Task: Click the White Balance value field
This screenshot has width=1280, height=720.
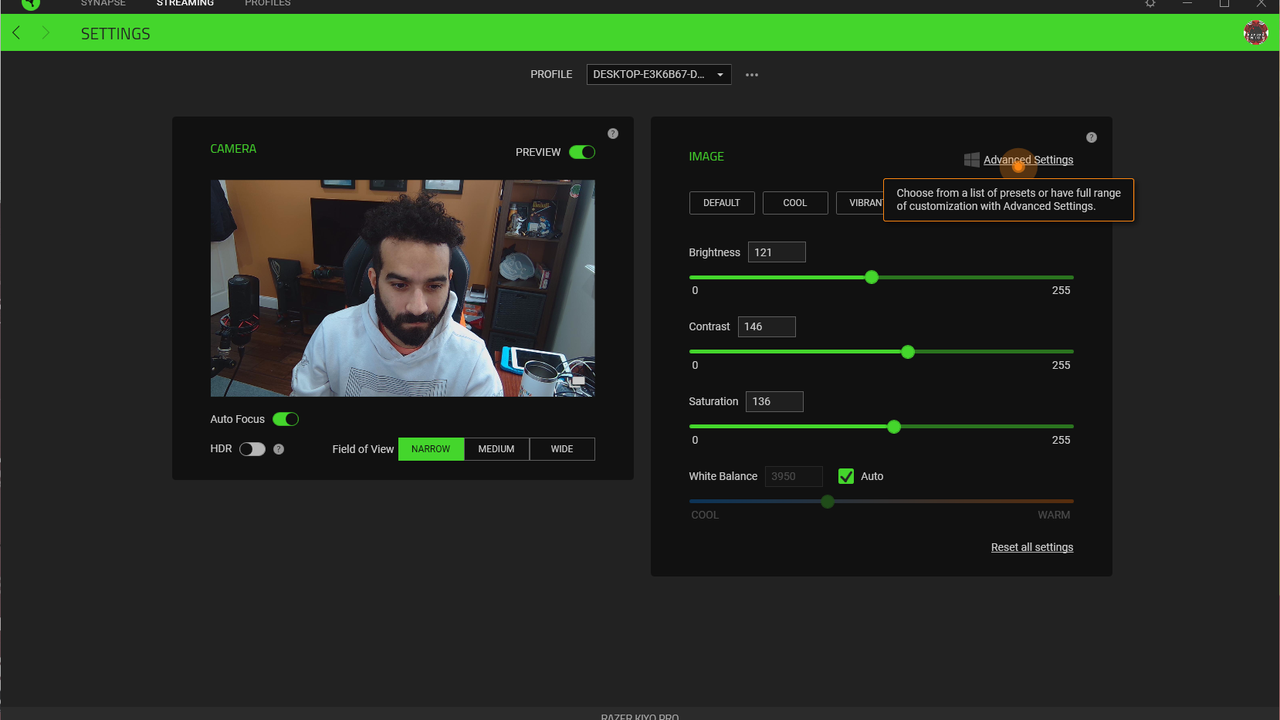Action: [794, 476]
